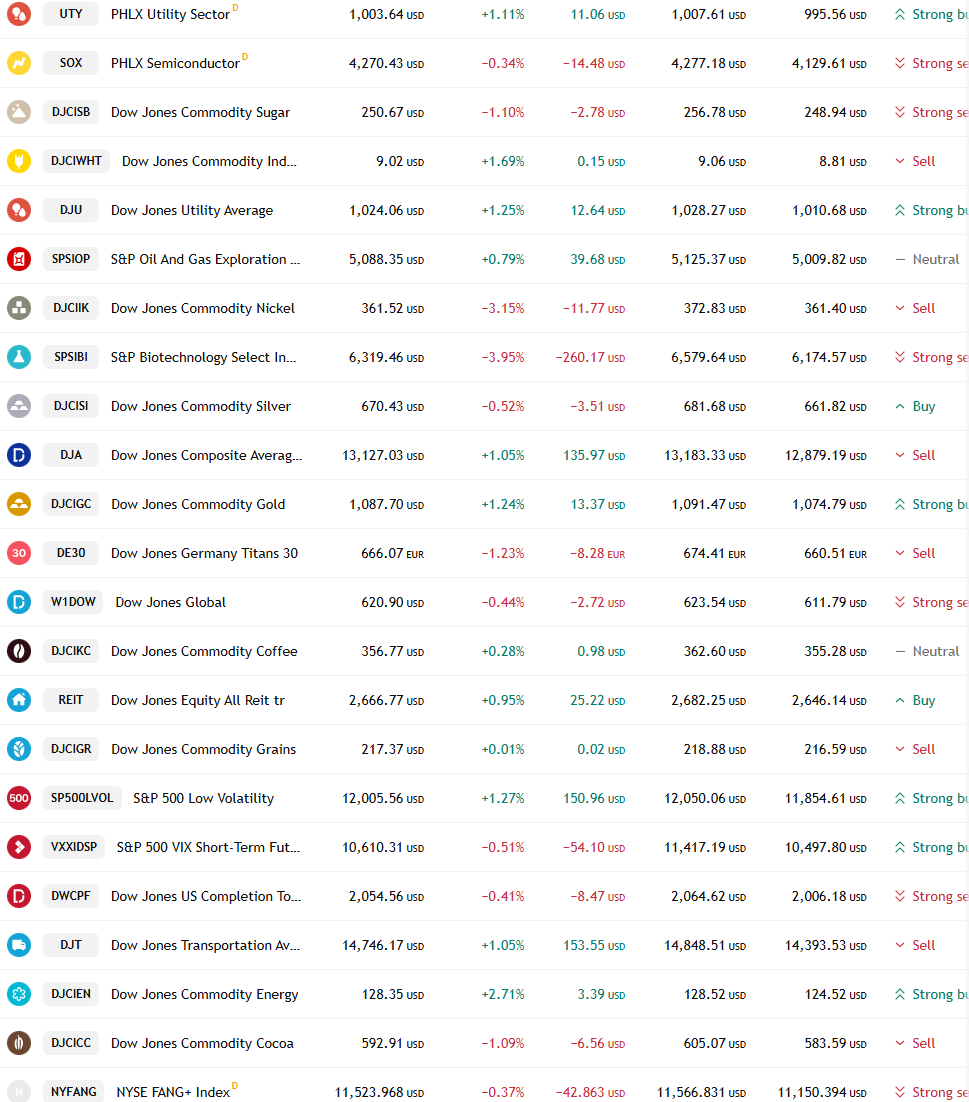Screen dimensions: 969x1102
Task: Open the UTY ticker badge
Action: pos(71,14)
